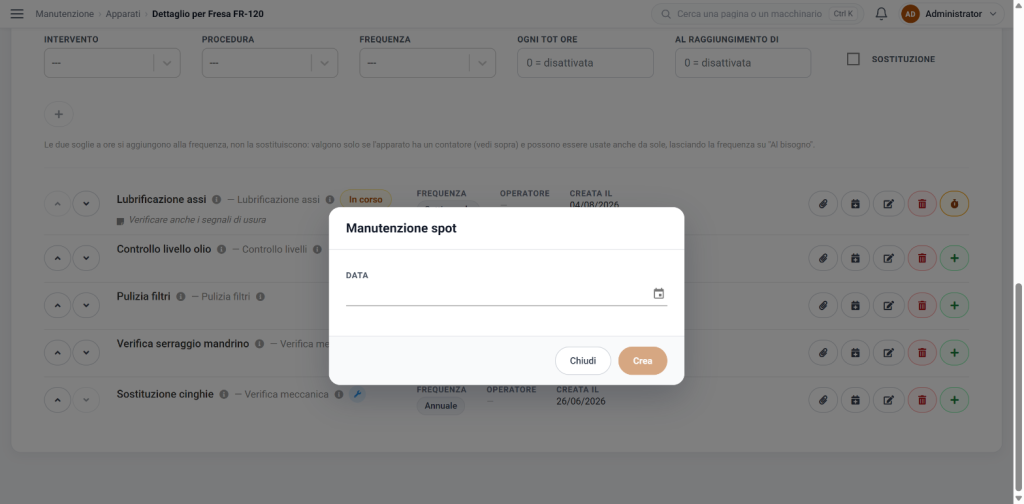Viewport: 1024px width, 504px height.
Task: Open the hamburger navigation menu
Action: 17,14
